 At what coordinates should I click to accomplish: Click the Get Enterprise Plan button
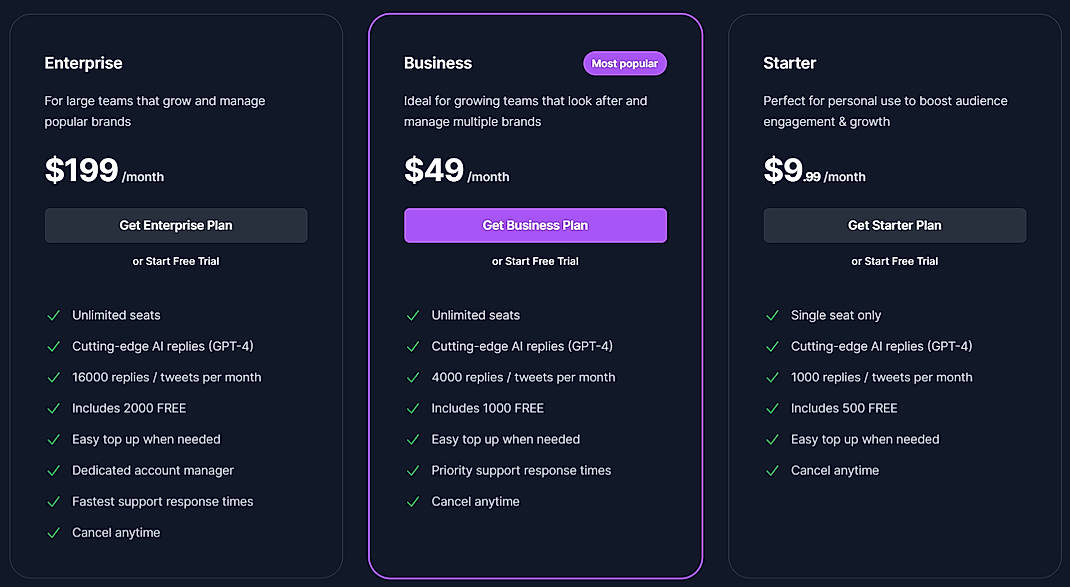click(175, 225)
